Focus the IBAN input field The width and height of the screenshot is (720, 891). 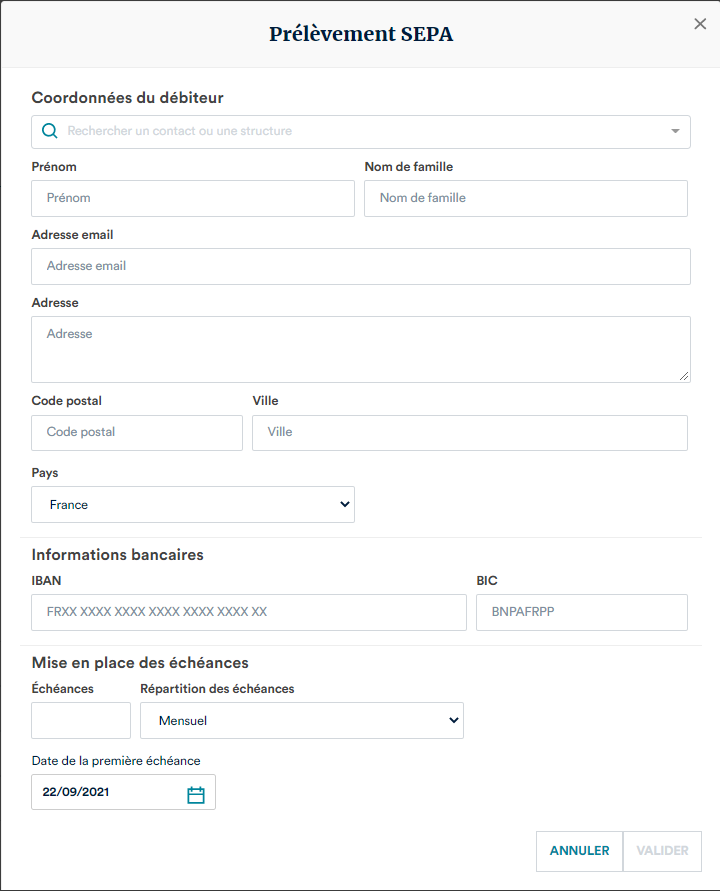[249, 612]
